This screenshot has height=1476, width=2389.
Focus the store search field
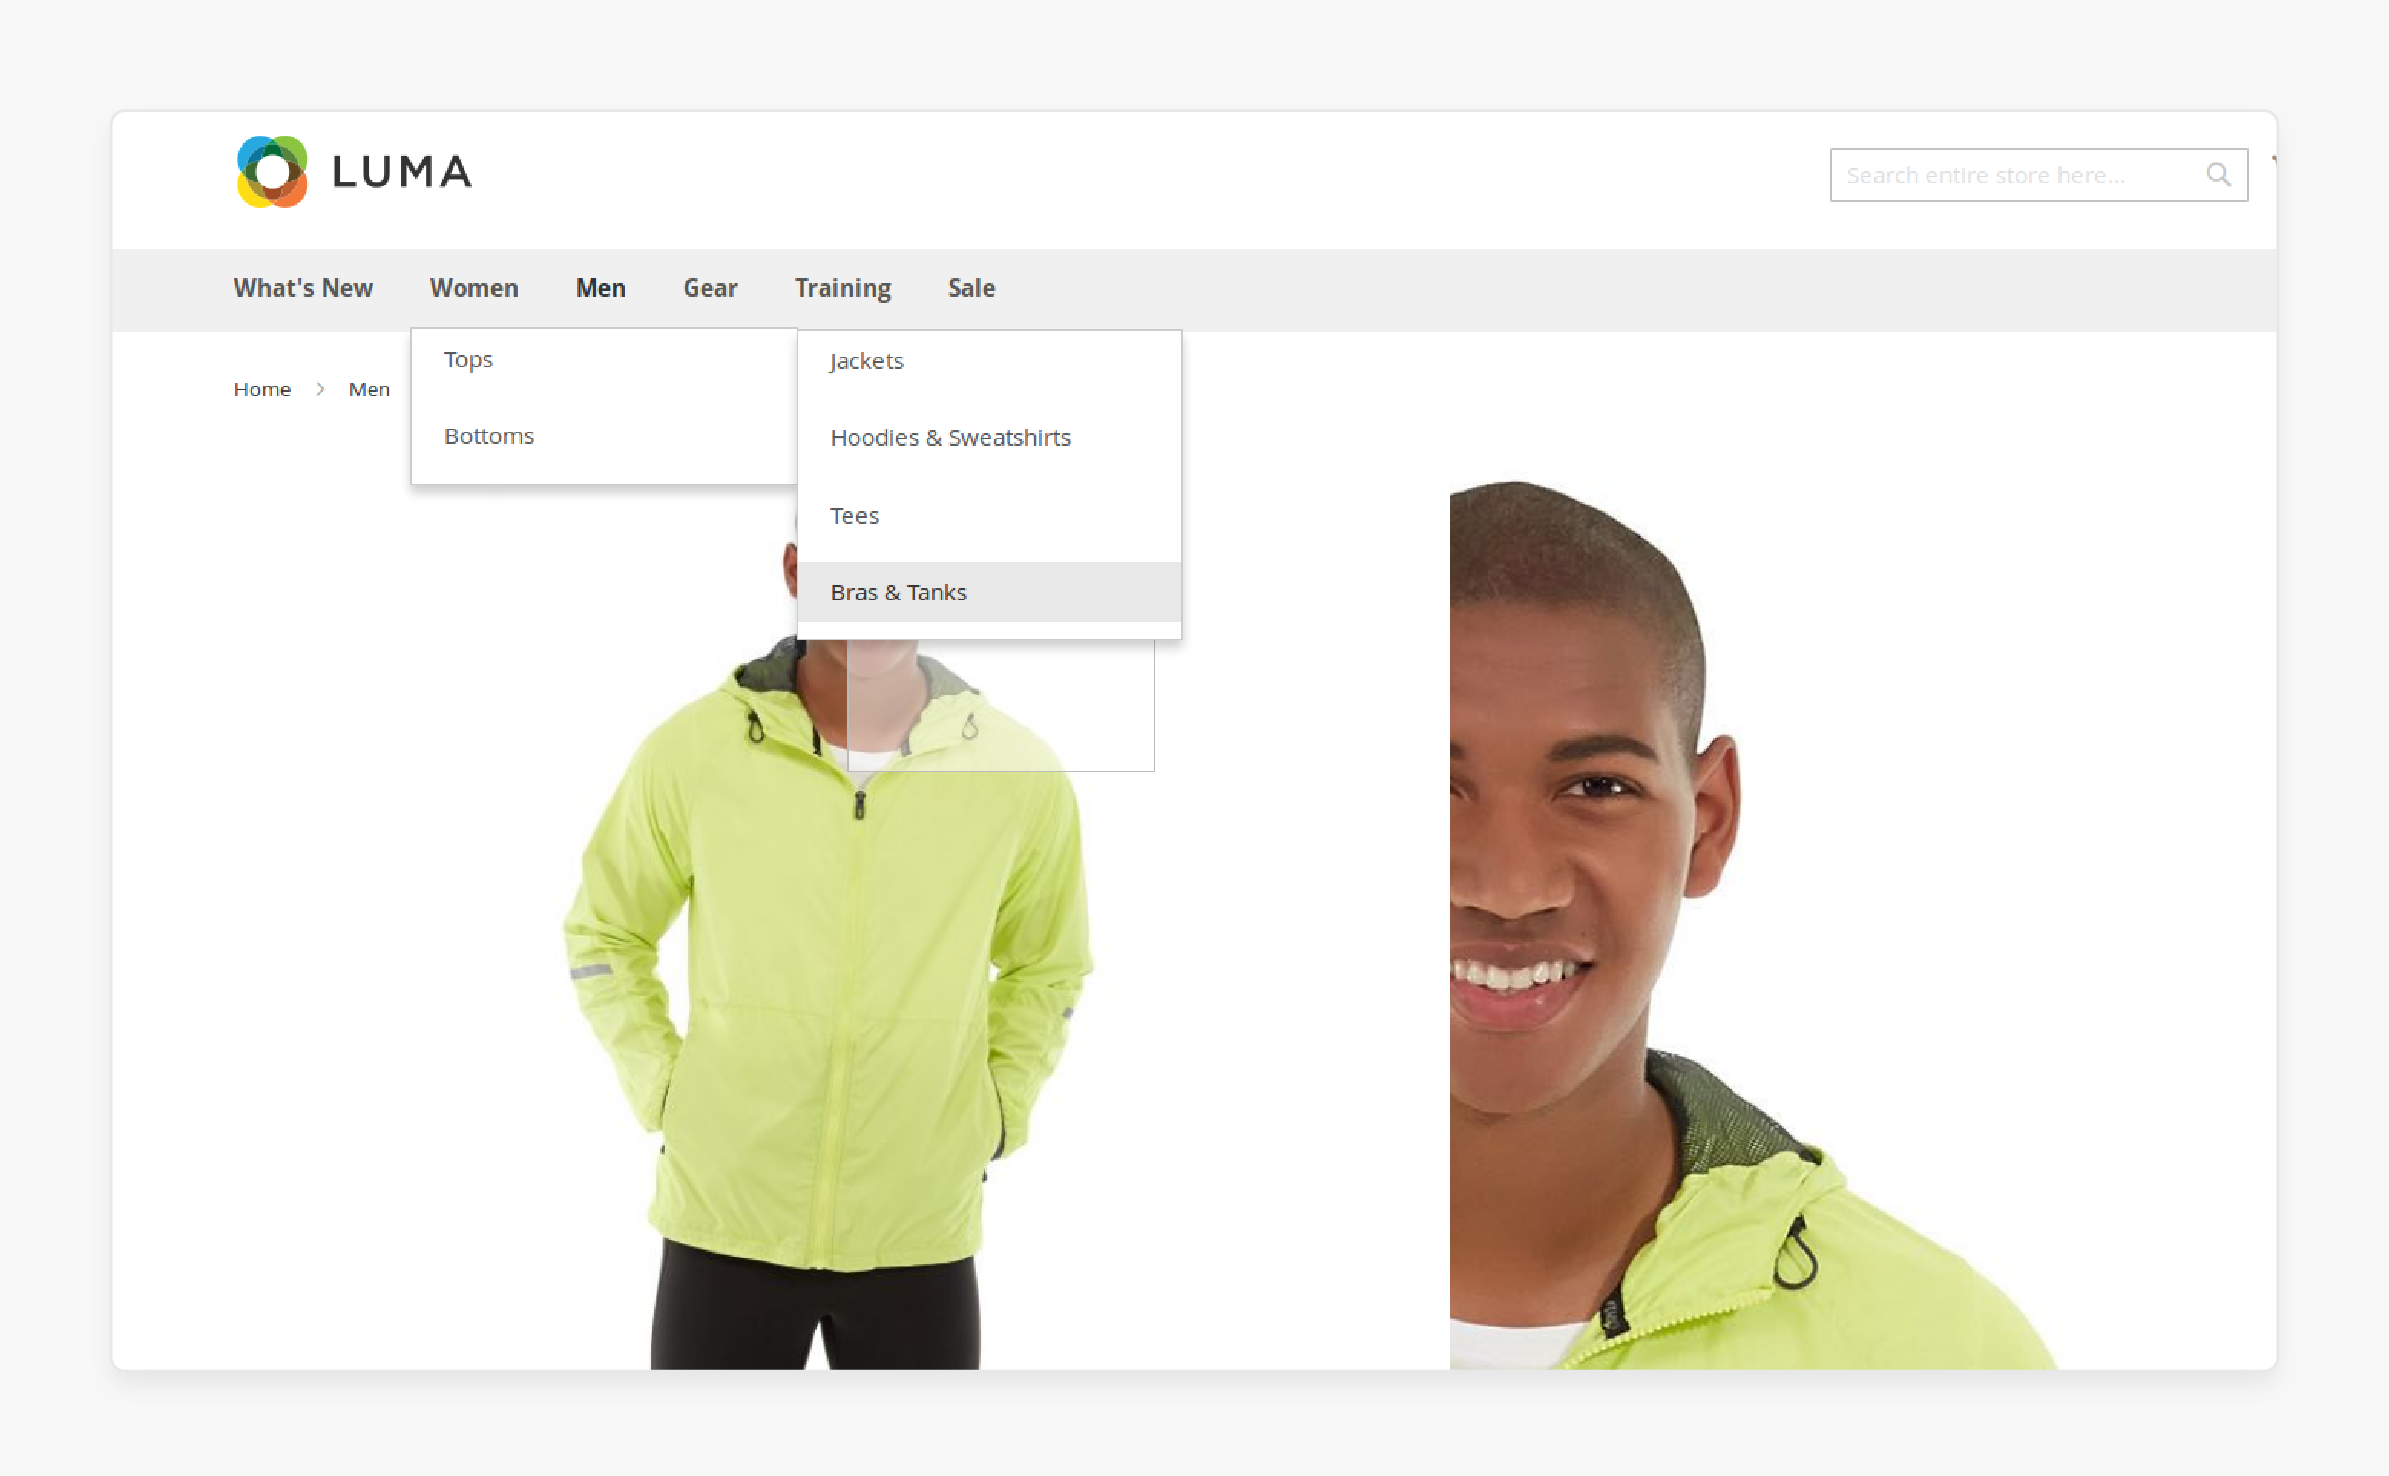(x=2038, y=175)
